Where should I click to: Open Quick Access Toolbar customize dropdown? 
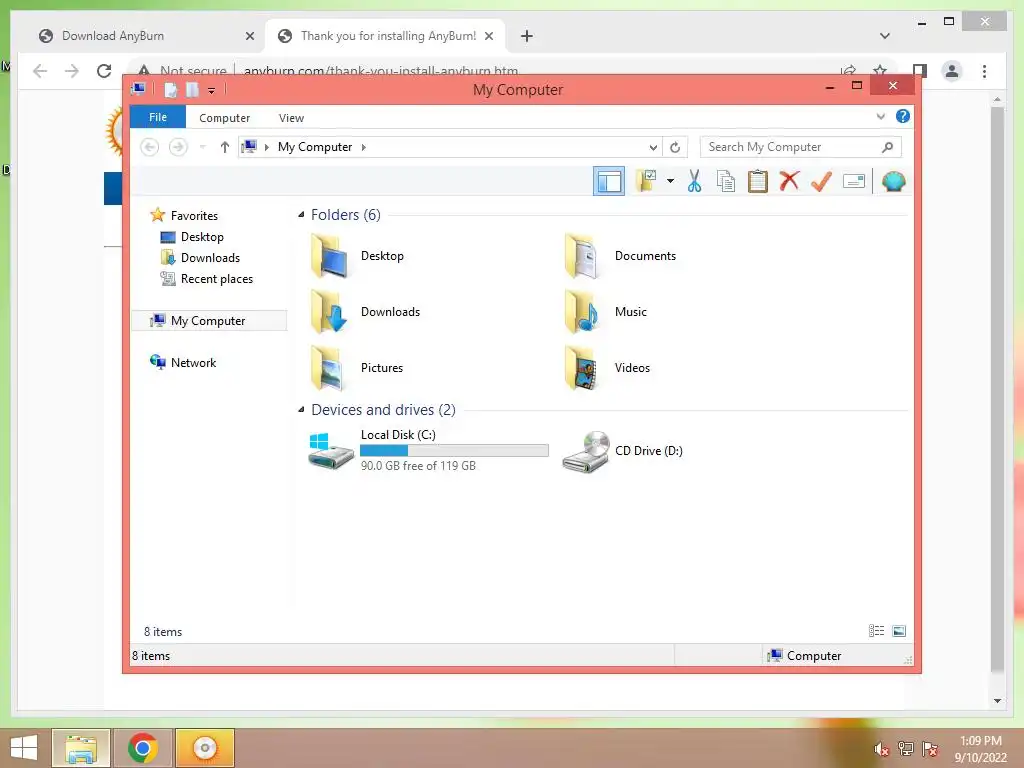(212, 91)
